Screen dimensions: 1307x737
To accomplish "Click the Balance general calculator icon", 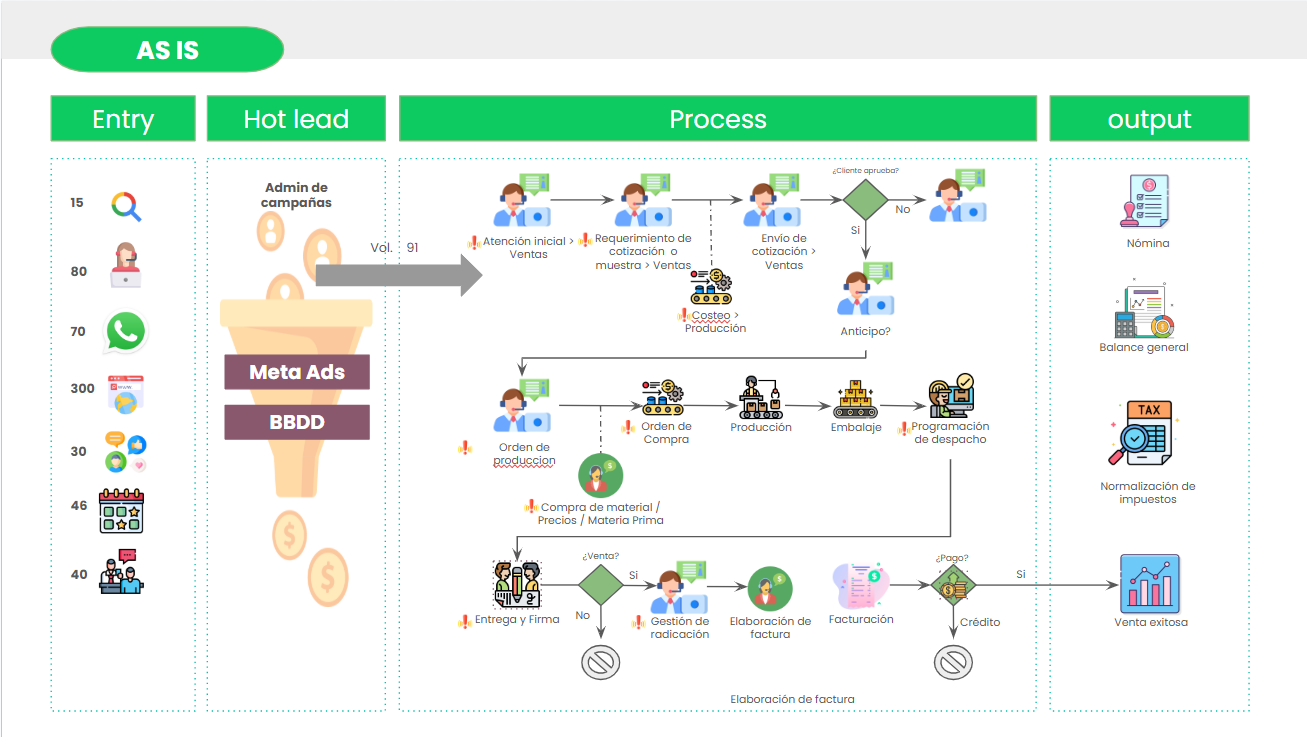I will click(x=1143, y=312).
